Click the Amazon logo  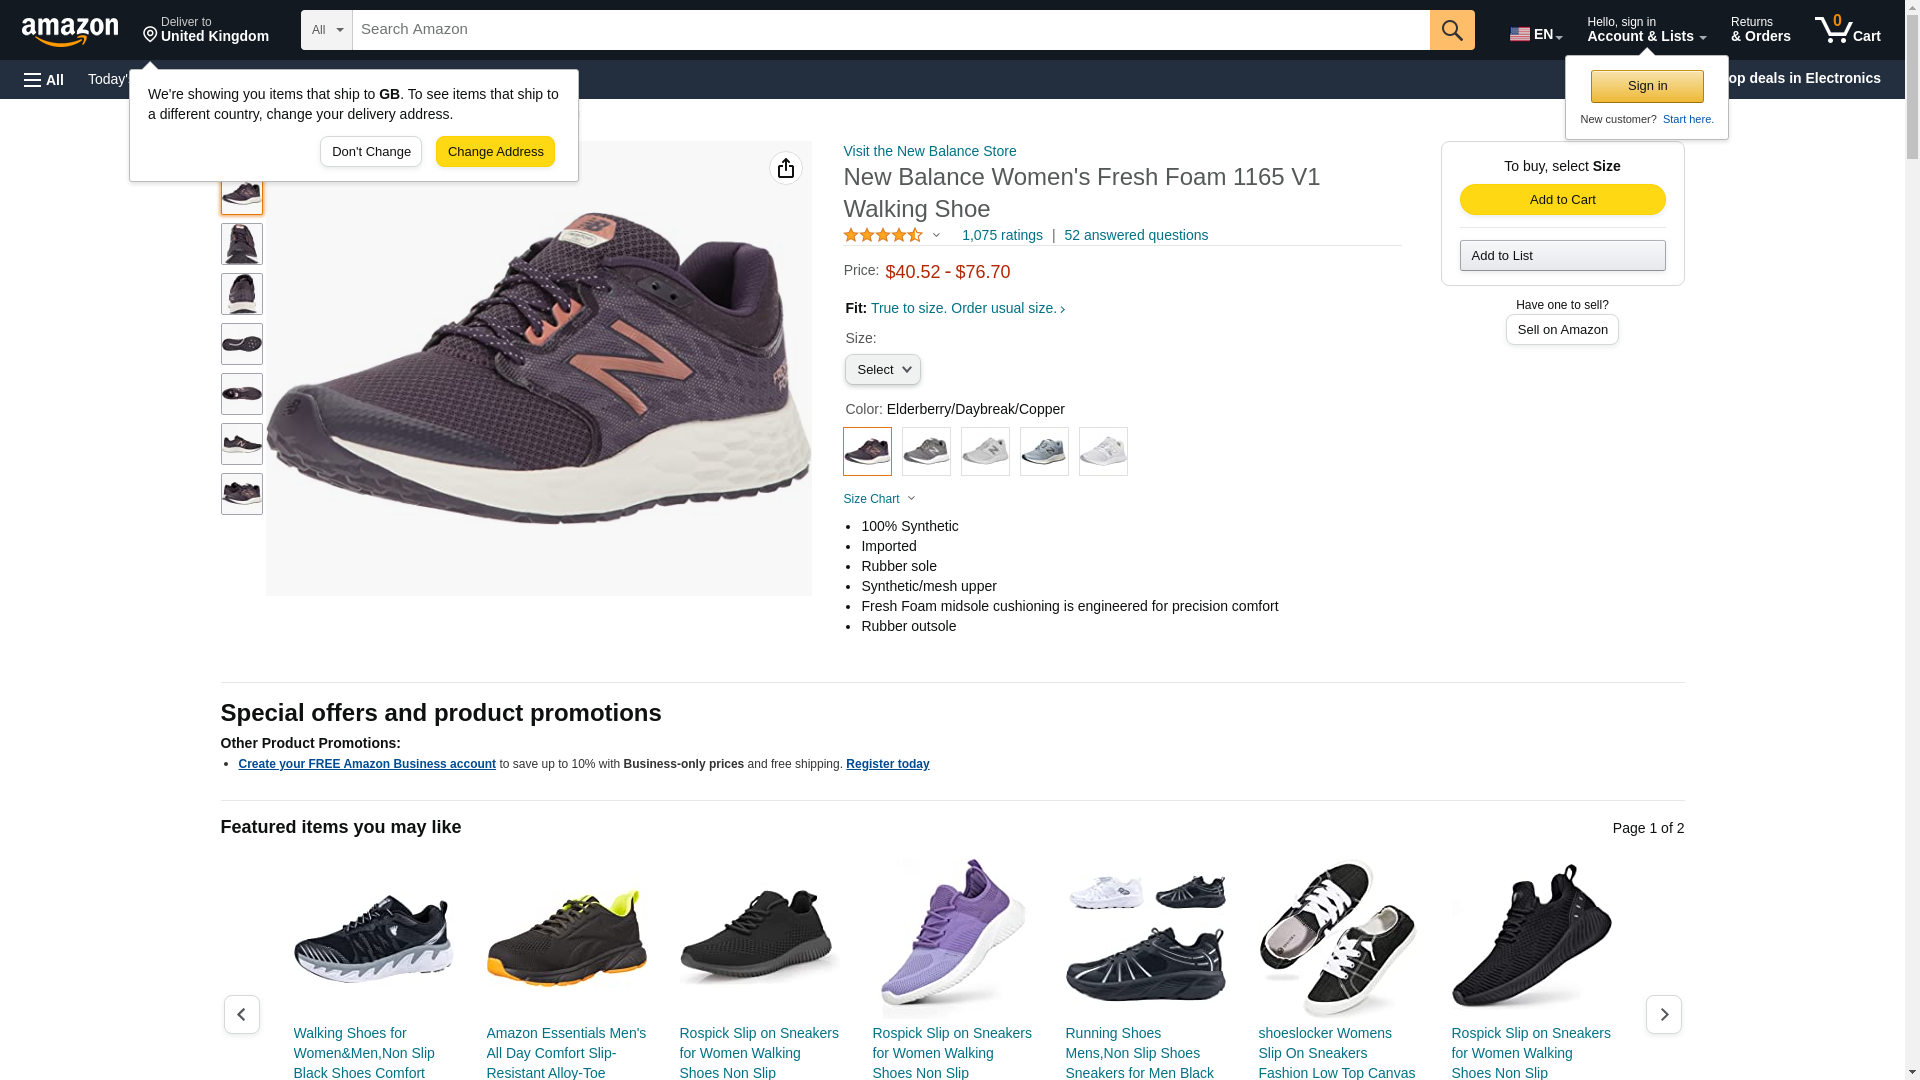pos(70,31)
